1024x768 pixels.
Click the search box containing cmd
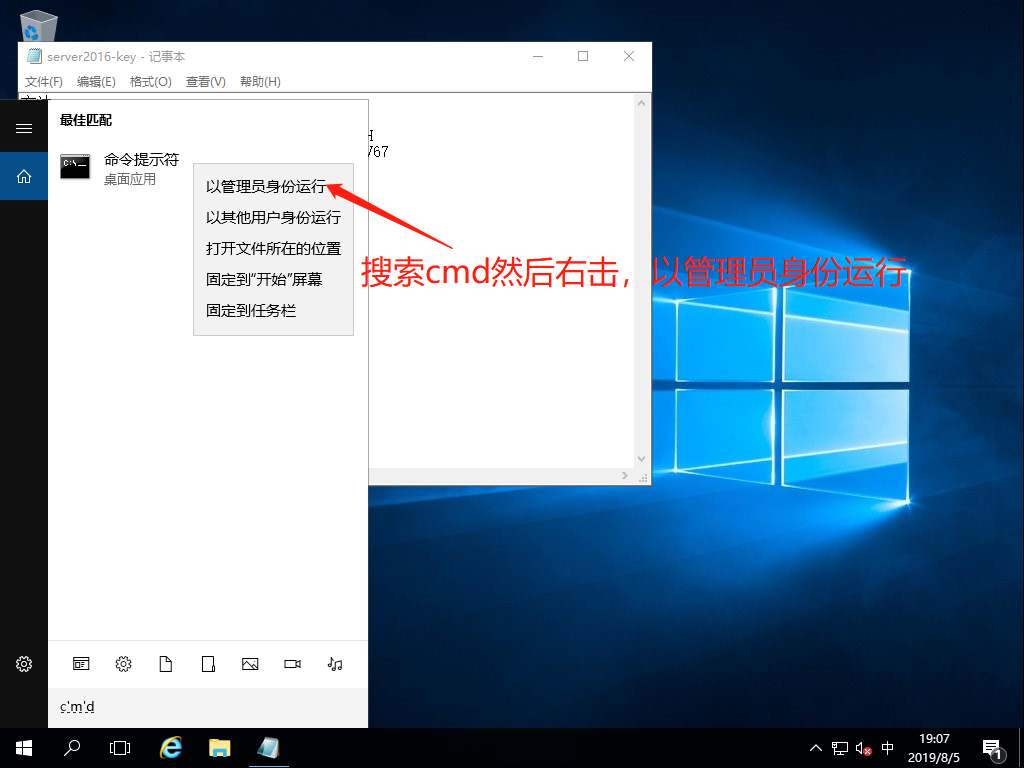[x=208, y=707]
